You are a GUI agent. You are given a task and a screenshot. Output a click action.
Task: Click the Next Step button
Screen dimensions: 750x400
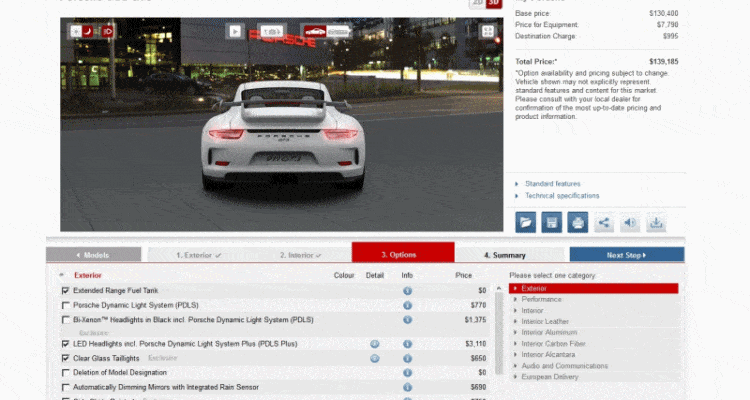click(627, 255)
